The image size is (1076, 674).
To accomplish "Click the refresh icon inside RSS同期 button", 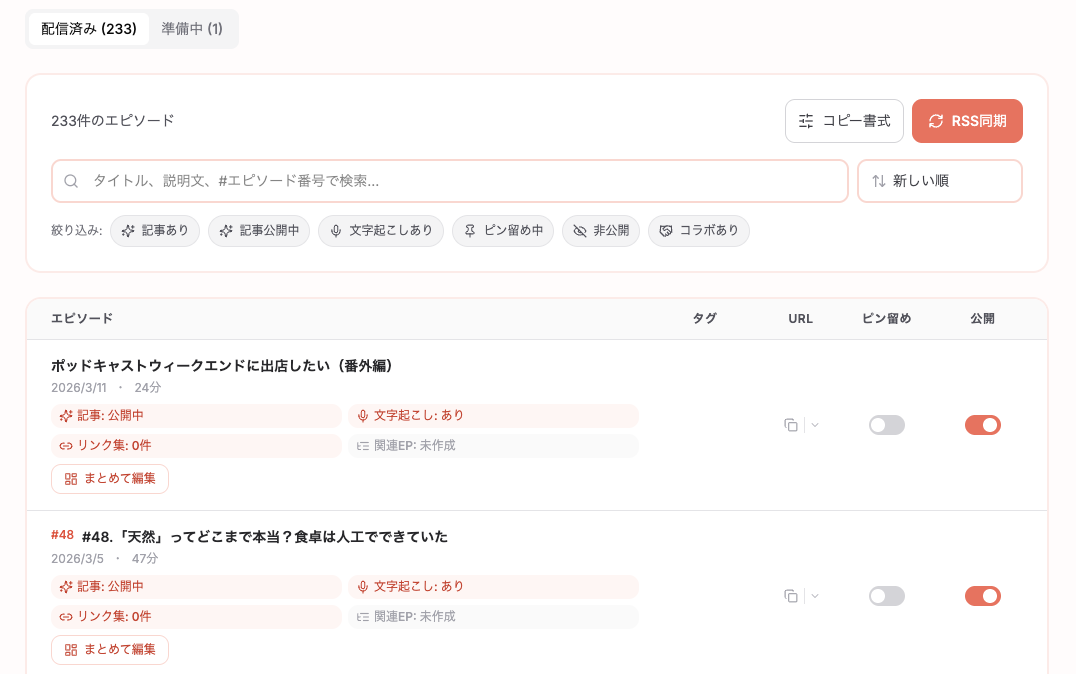I will tap(937, 120).
